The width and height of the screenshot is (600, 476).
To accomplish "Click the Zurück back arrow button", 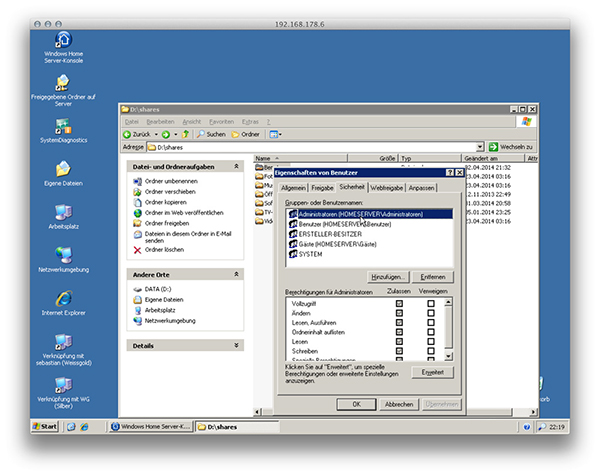I will [137, 134].
